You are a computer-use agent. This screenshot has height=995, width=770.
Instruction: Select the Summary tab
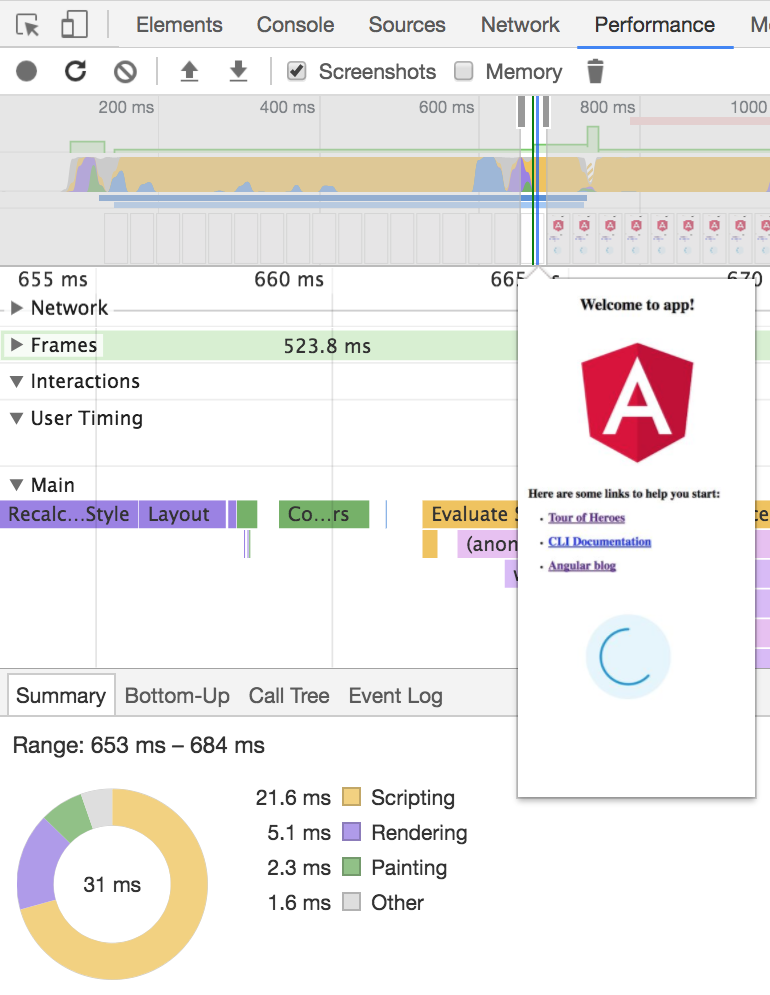pyautogui.click(x=61, y=695)
